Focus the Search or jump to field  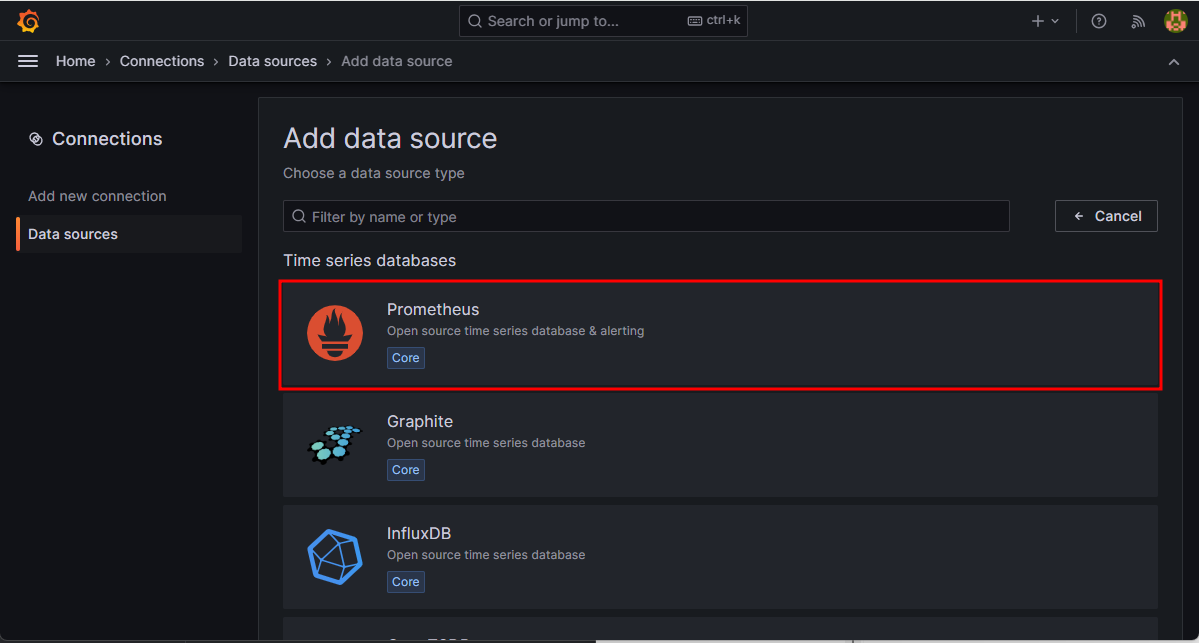(x=603, y=21)
